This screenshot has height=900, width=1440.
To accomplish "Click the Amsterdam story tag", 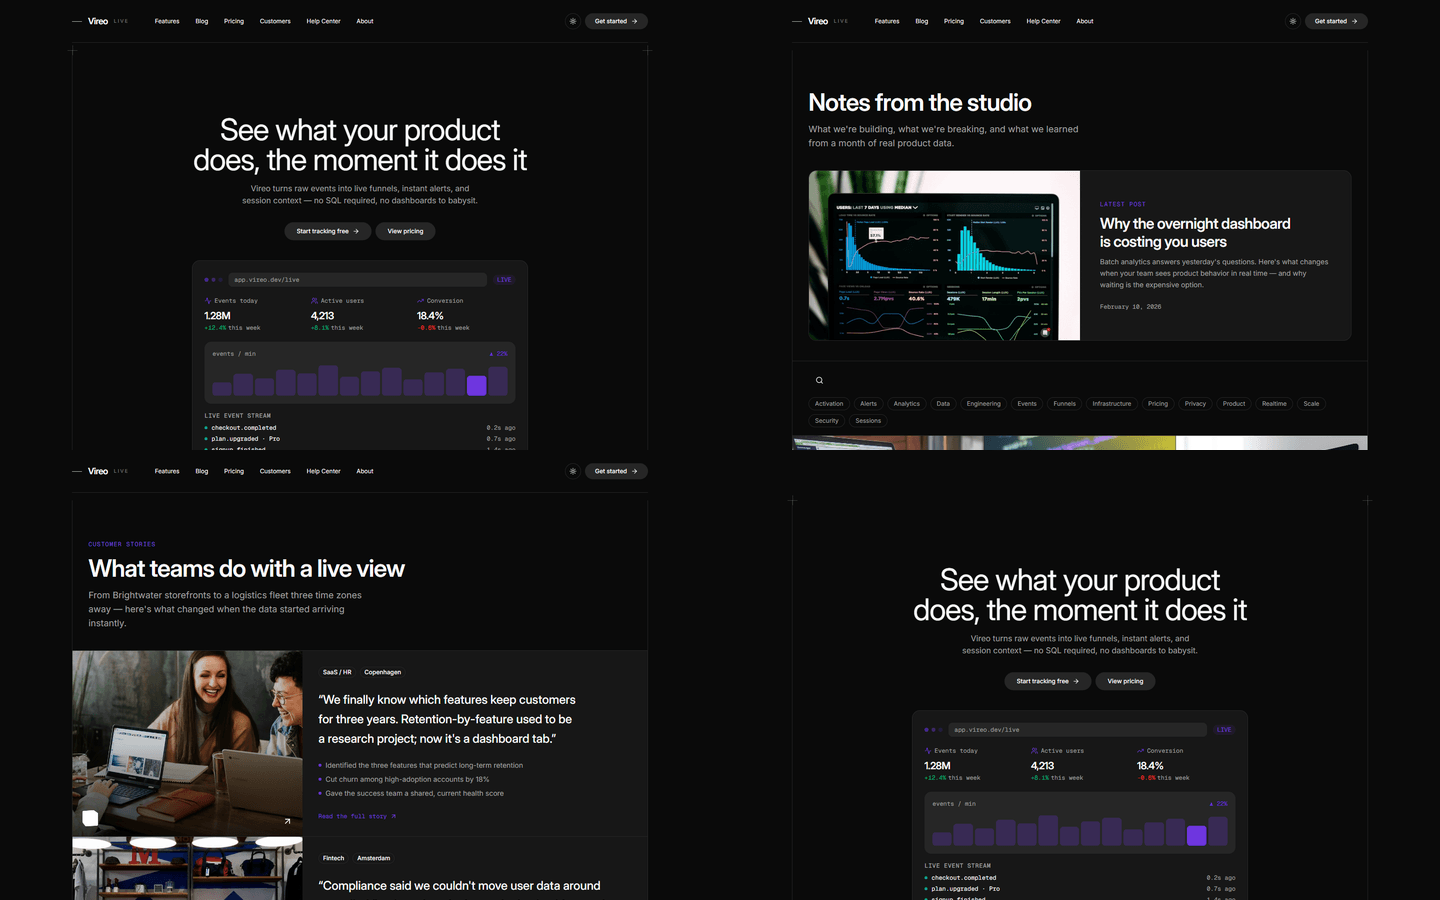I will 374,858.
